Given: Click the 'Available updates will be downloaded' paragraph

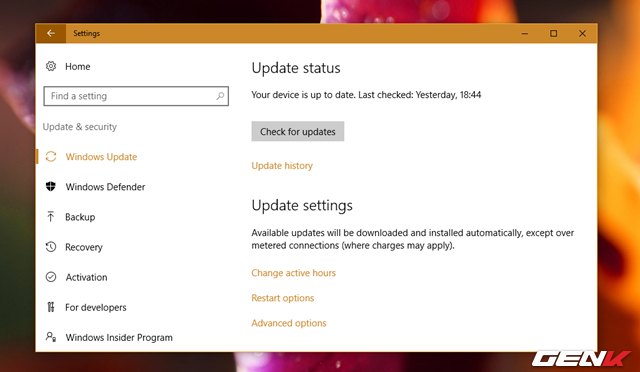Looking at the screenshot, I should (413, 239).
